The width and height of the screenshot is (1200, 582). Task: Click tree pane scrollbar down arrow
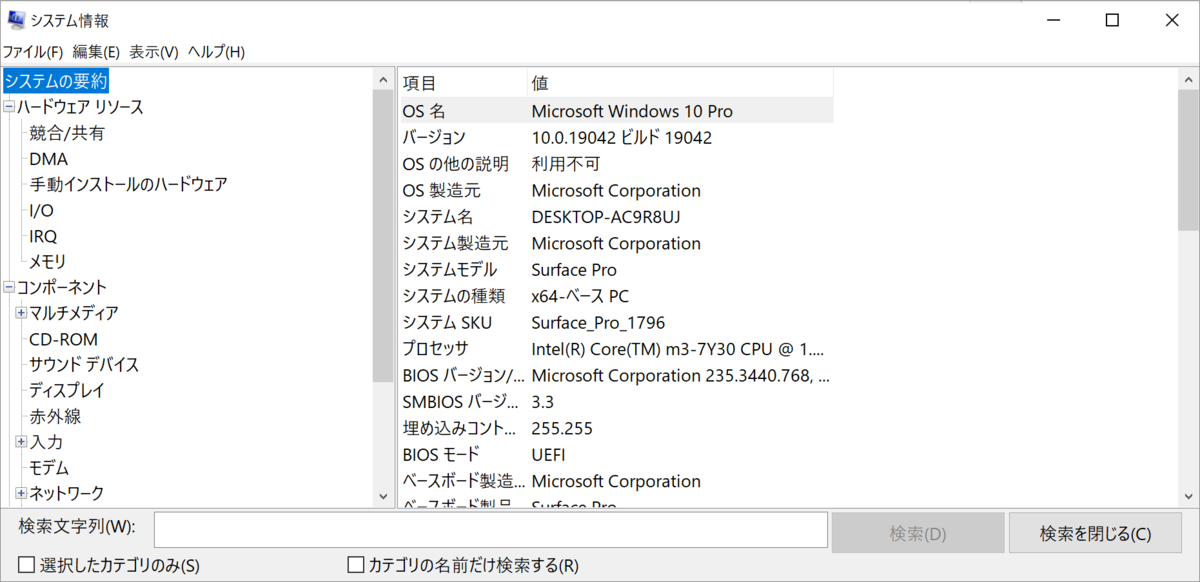(384, 495)
